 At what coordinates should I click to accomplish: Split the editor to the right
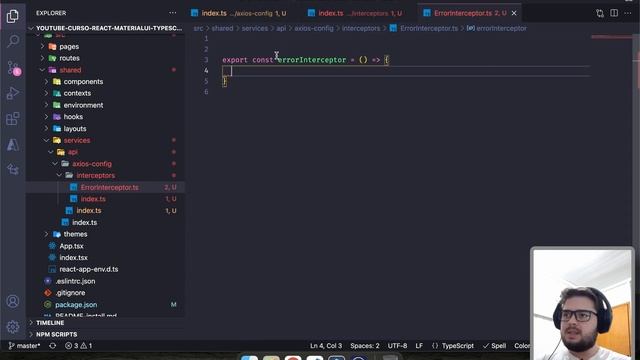[x=614, y=13]
